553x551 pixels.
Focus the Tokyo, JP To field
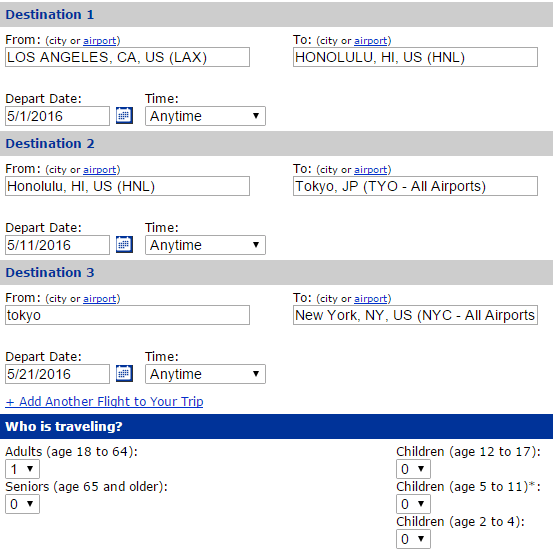point(415,186)
